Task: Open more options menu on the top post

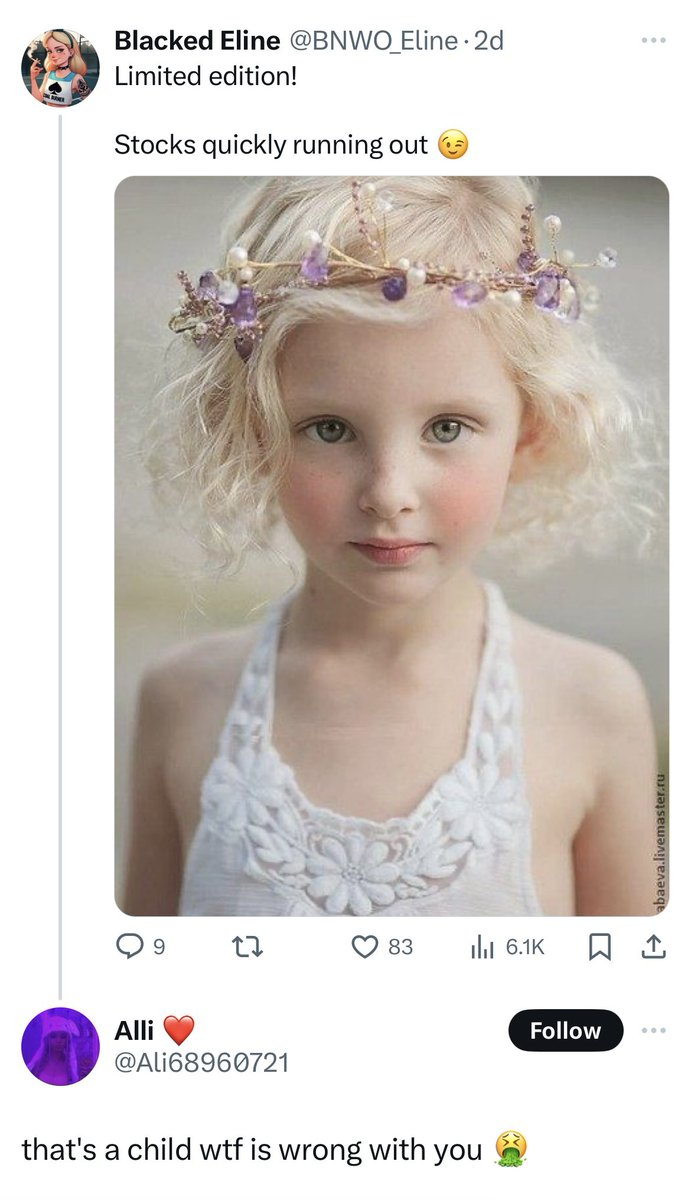Action: pyautogui.click(x=653, y=41)
